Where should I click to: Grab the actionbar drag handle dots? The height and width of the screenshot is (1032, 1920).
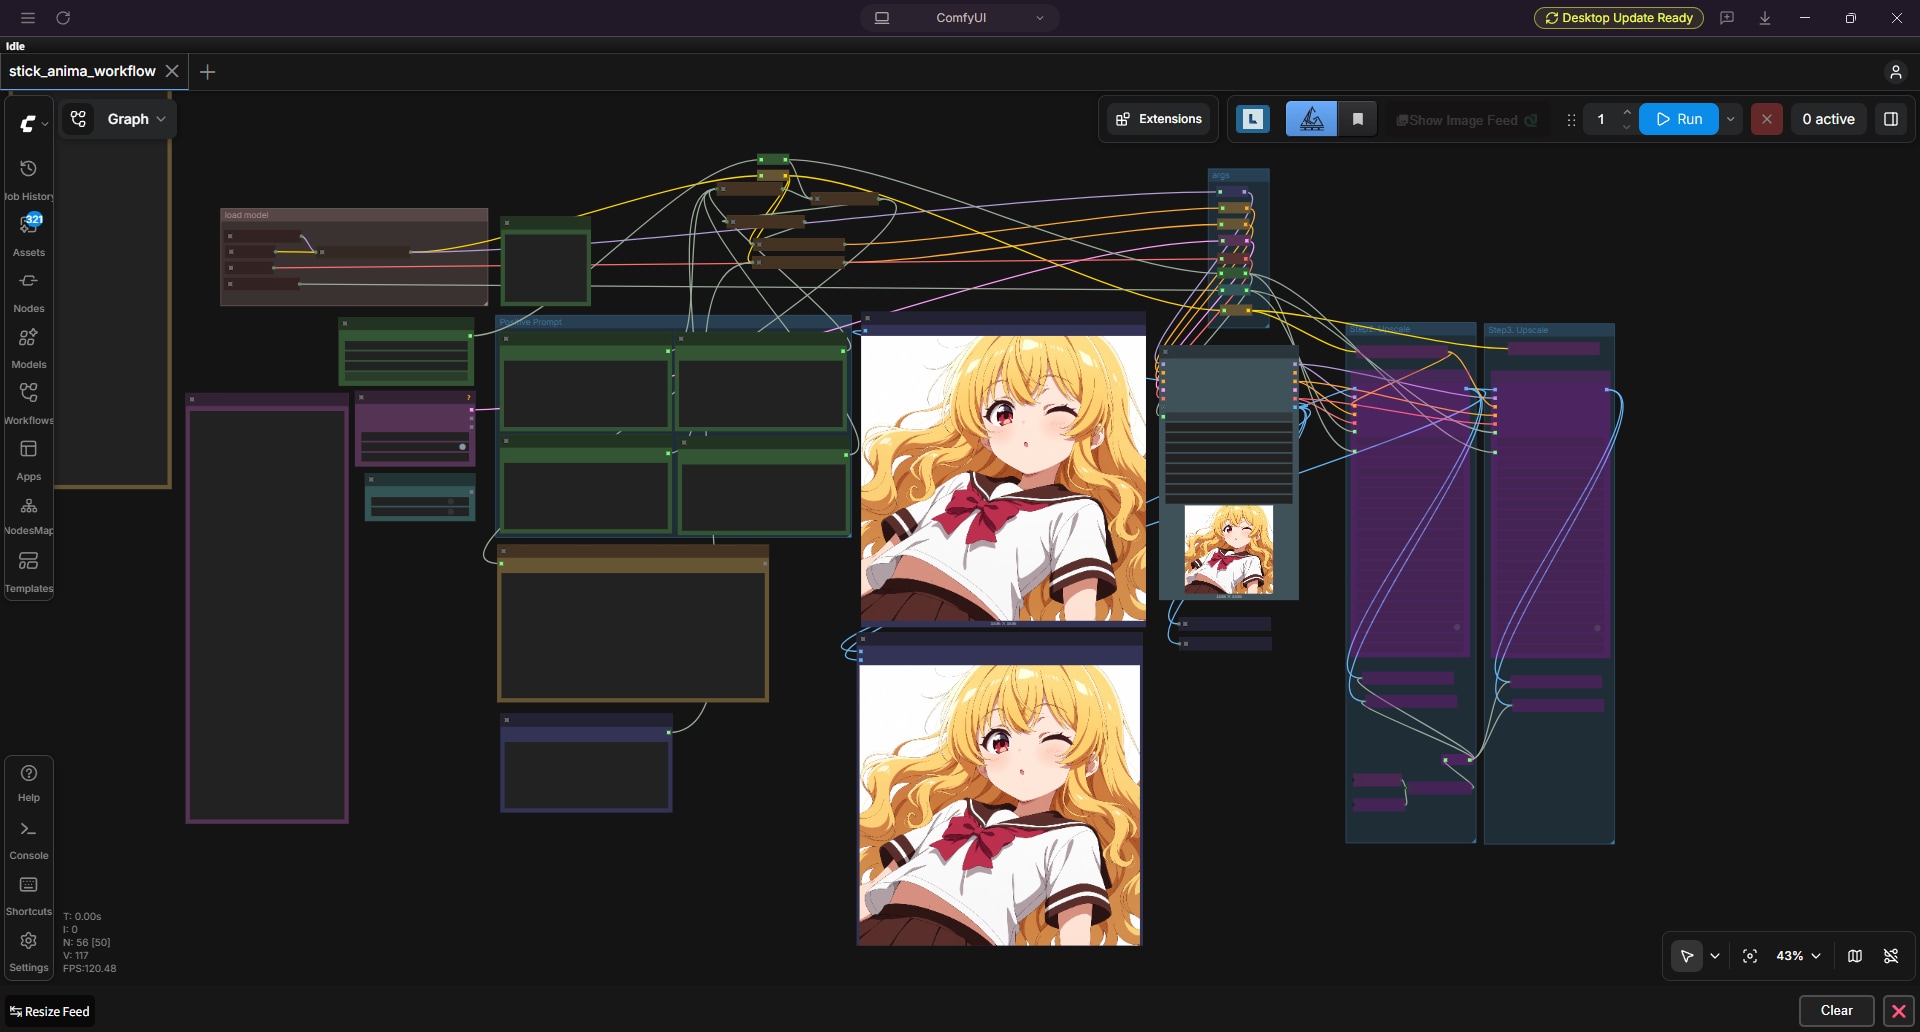[x=1571, y=120]
